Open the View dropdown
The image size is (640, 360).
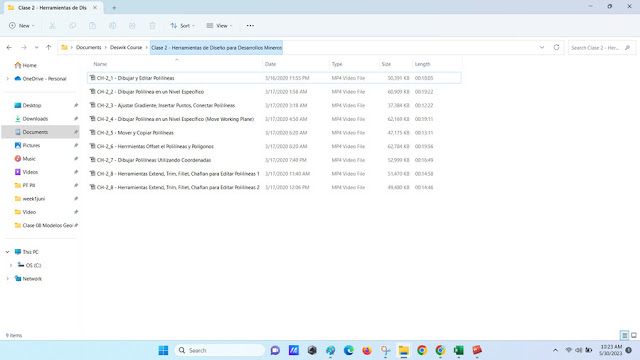(x=219, y=26)
